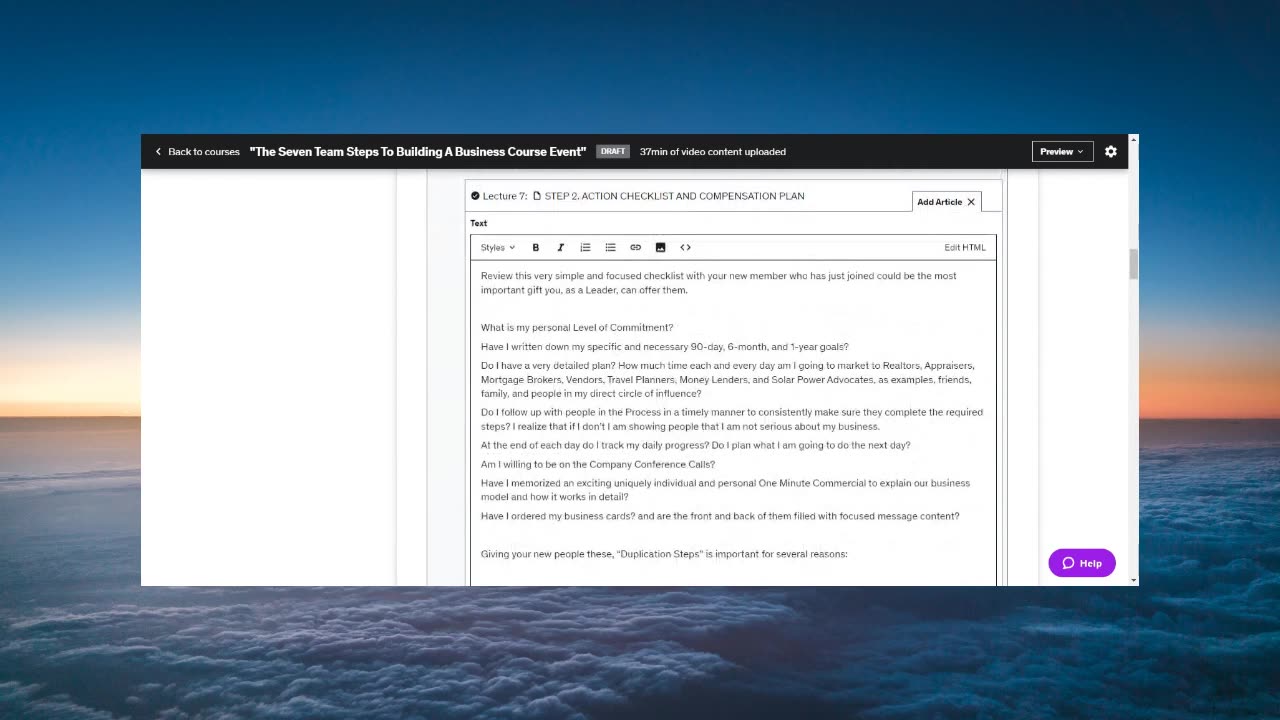The height and width of the screenshot is (720, 1280).
Task: Go back to courses
Action: pos(197,152)
